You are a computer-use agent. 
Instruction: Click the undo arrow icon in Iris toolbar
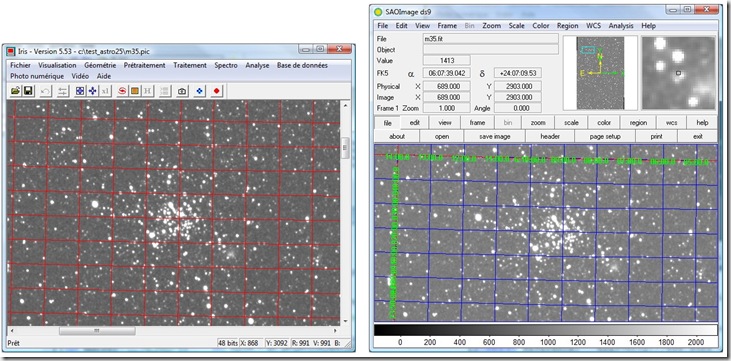tap(45, 91)
